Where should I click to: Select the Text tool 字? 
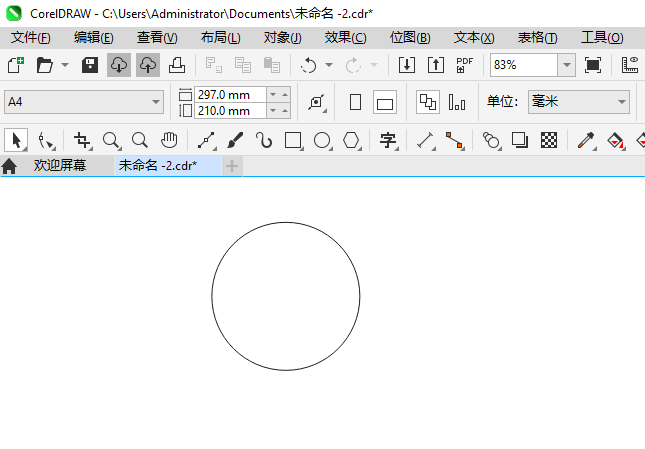tap(388, 141)
